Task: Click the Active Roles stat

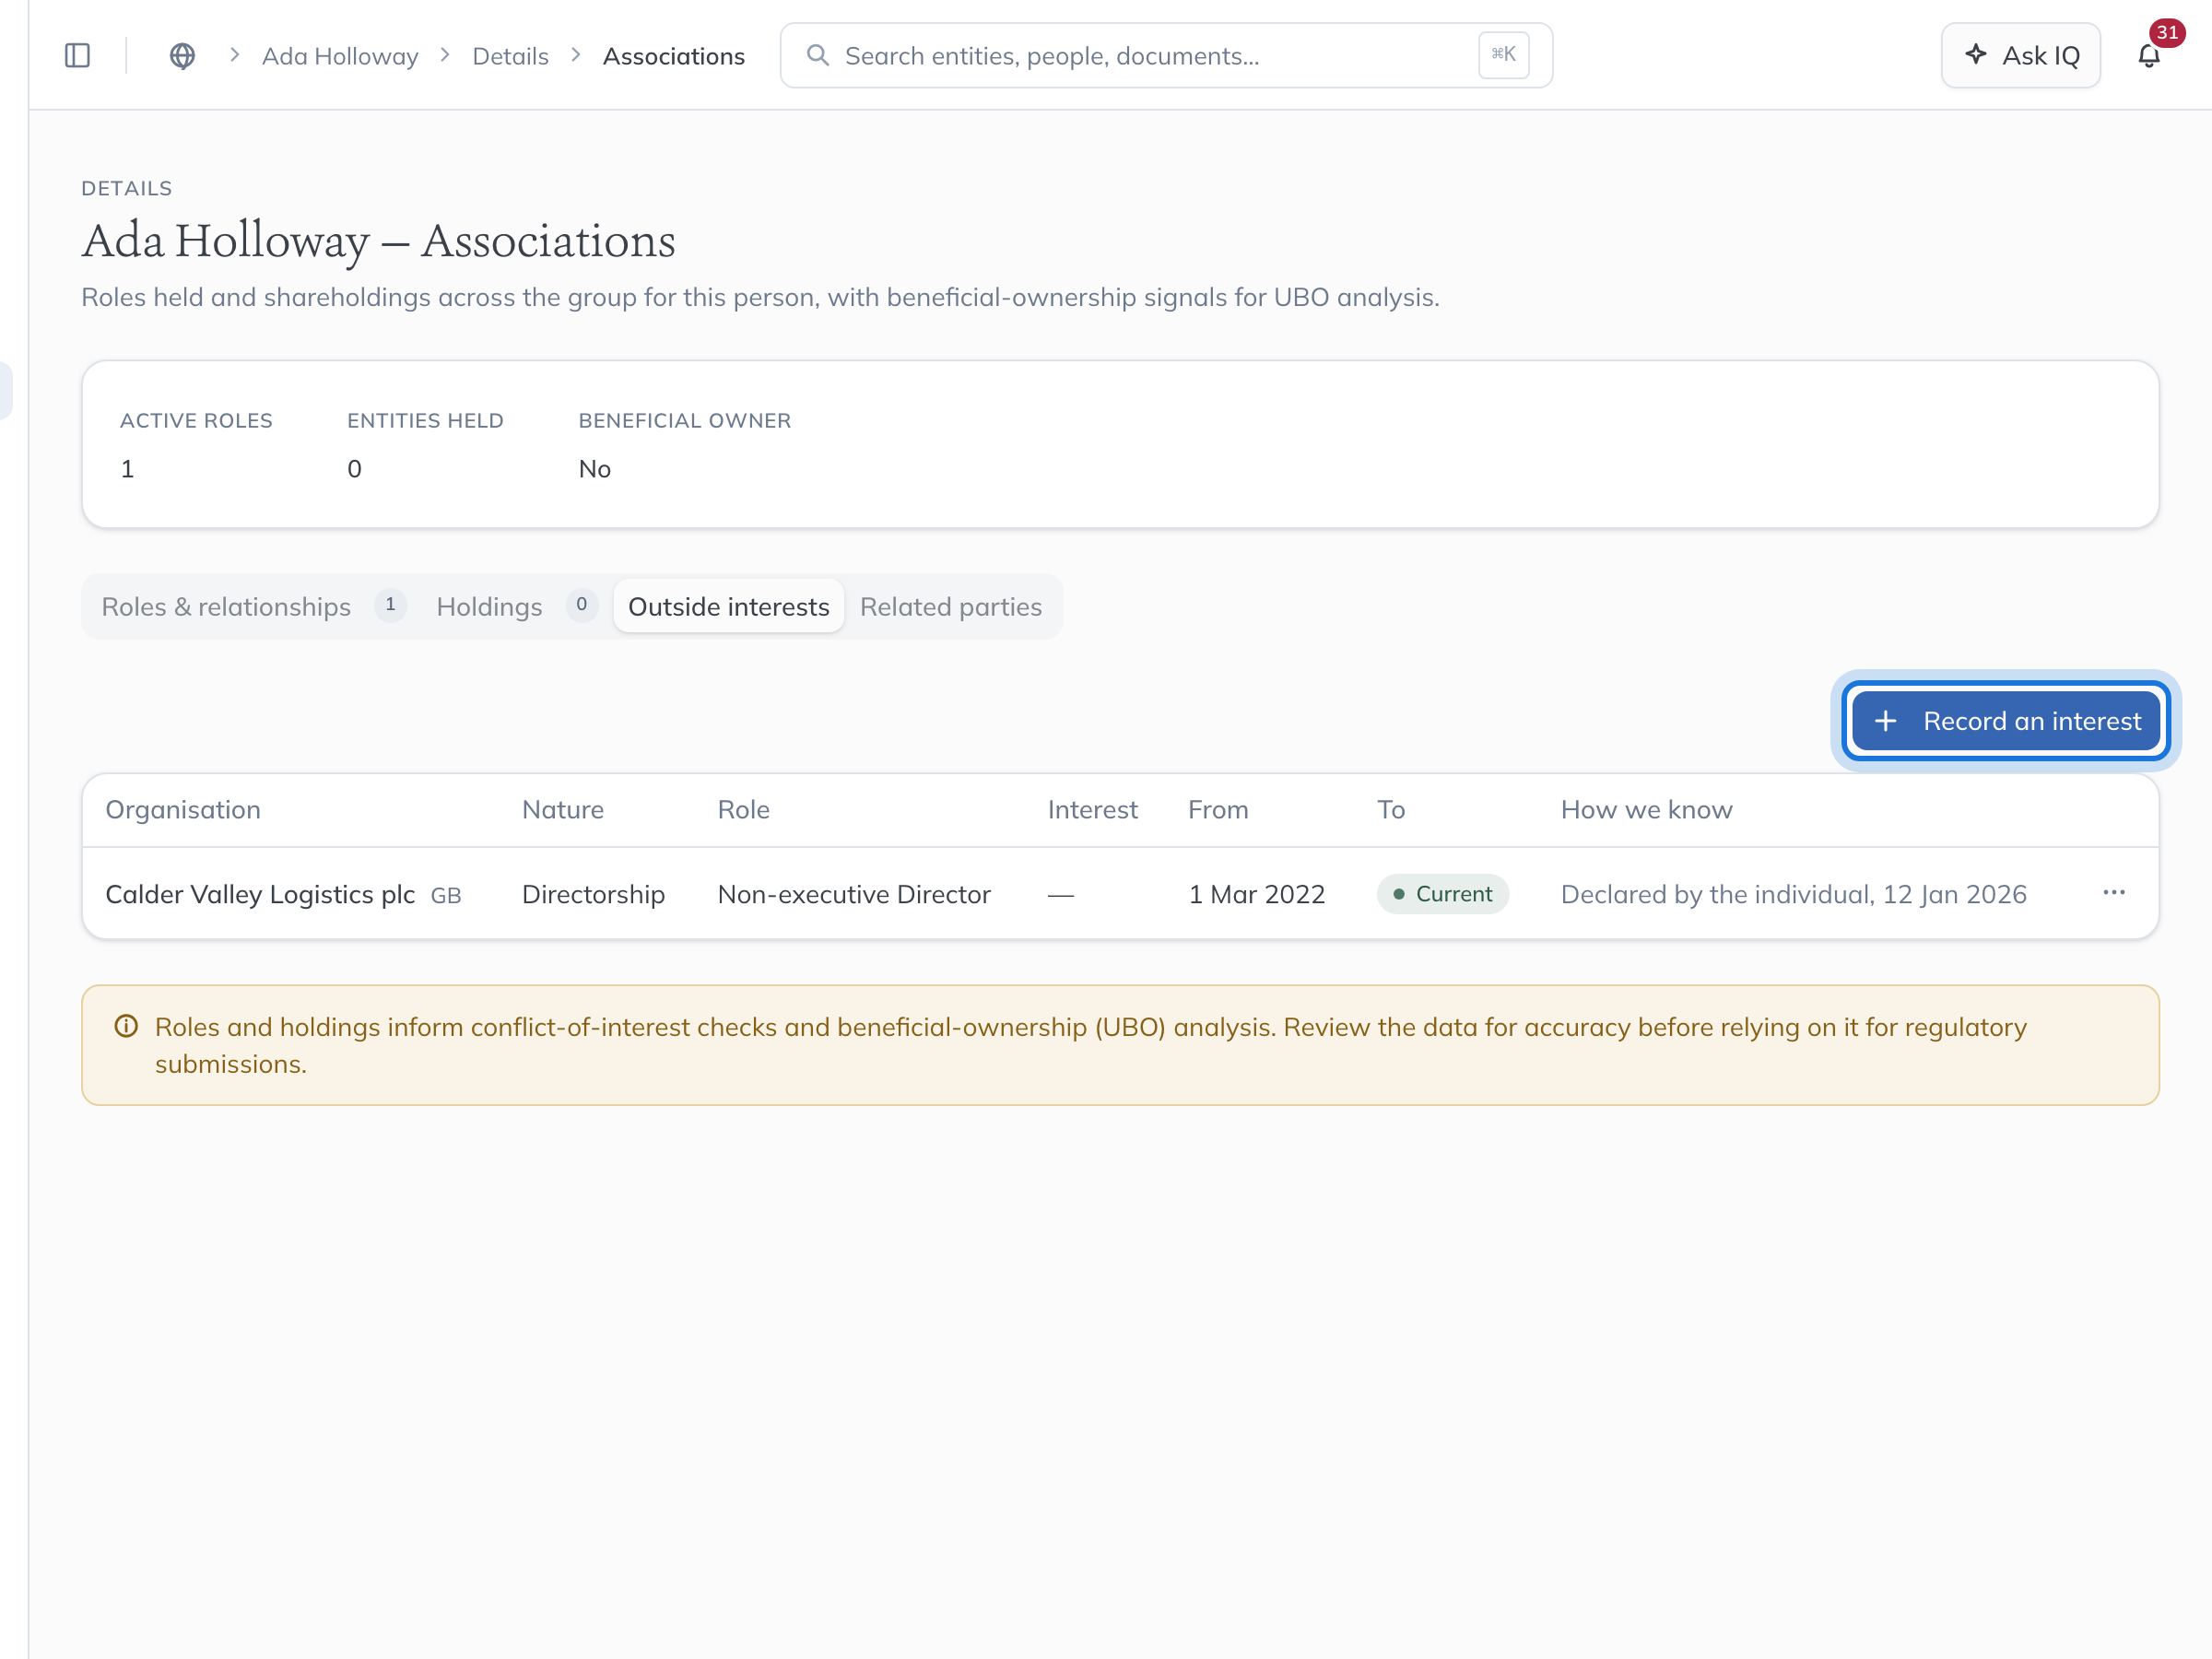Action: click(x=196, y=445)
